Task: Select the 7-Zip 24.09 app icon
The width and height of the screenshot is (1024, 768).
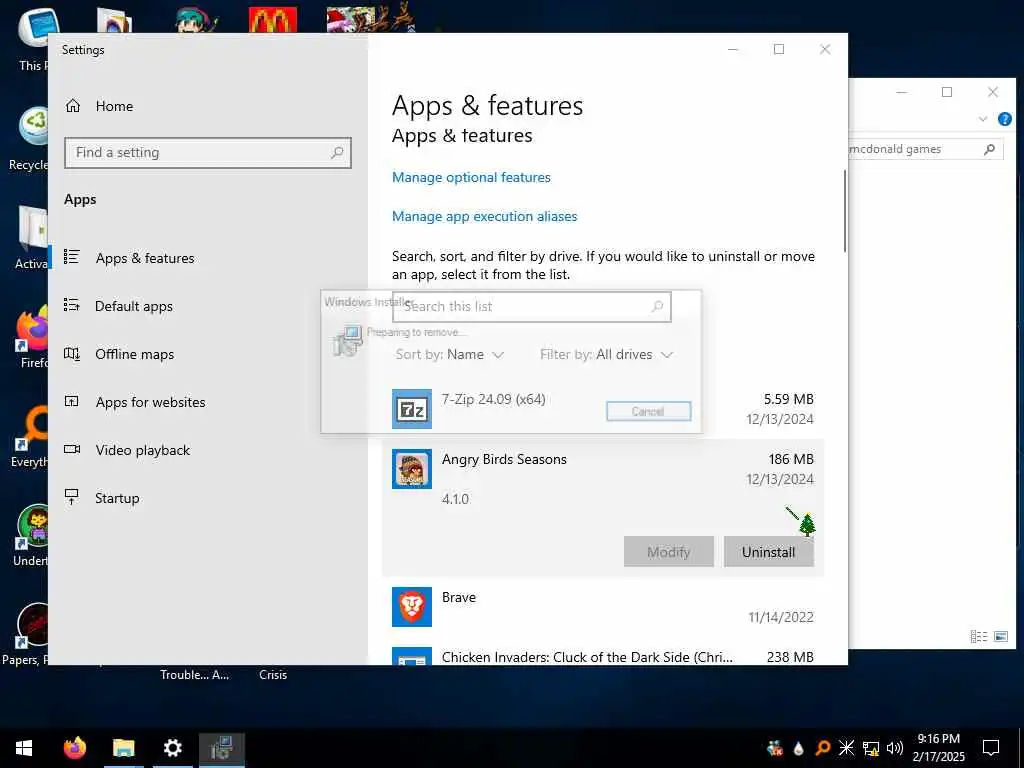Action: (x=411, y=409)
